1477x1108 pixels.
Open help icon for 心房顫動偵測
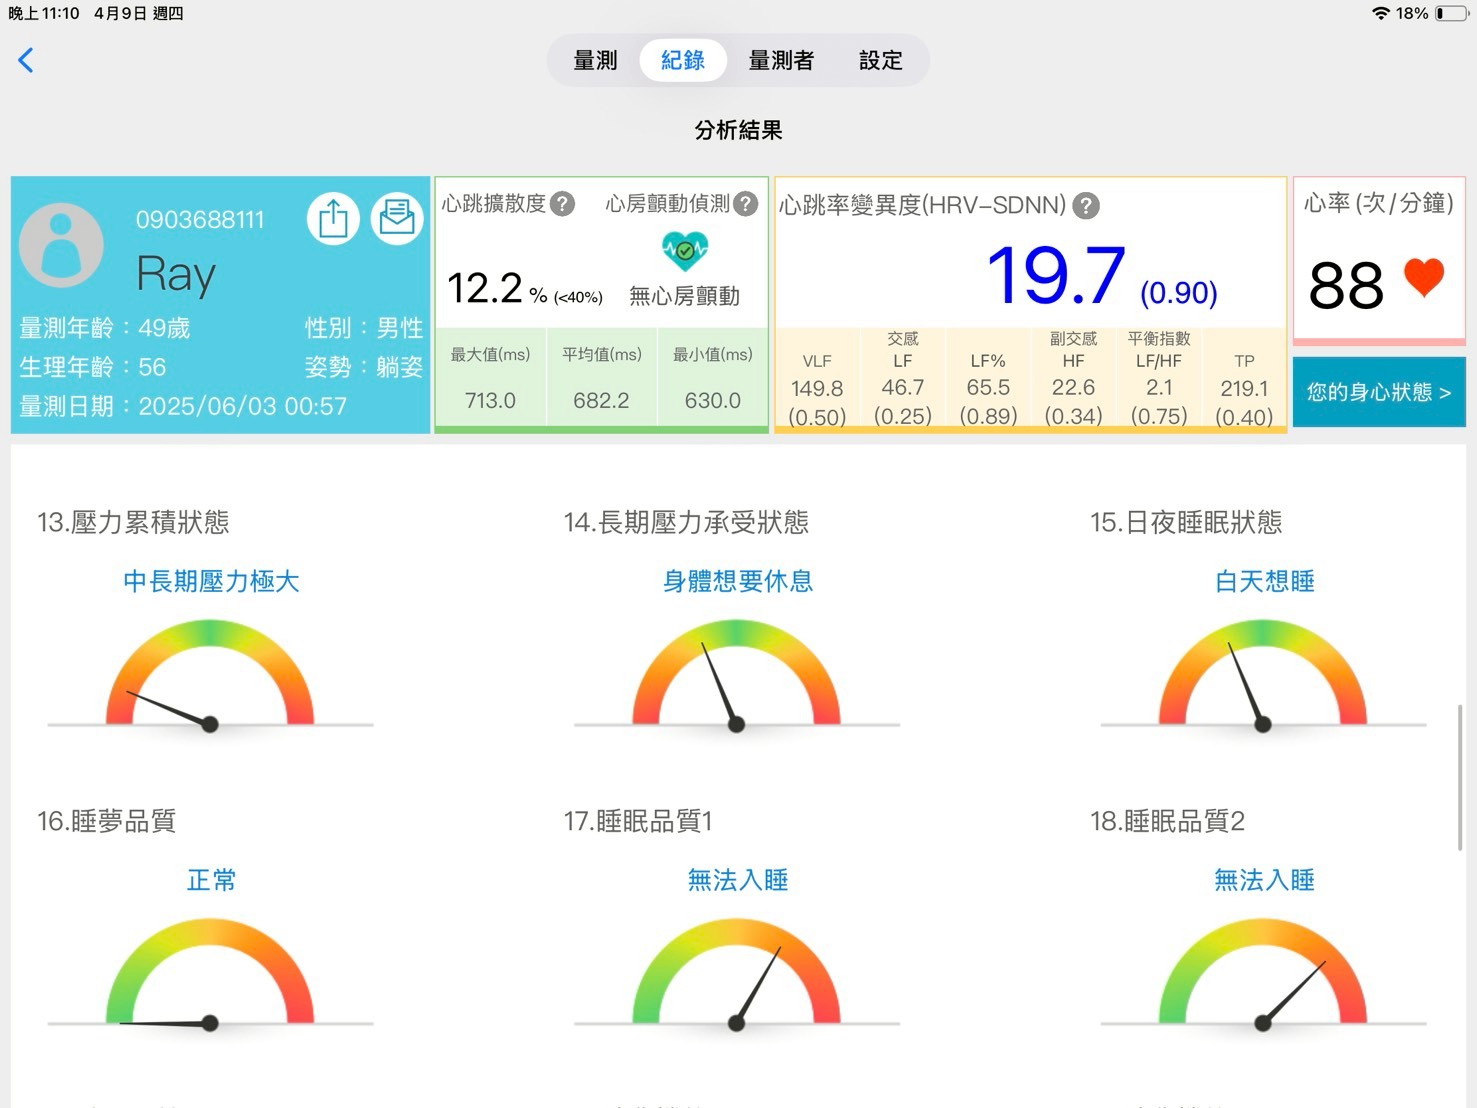(x=745, y=204)
